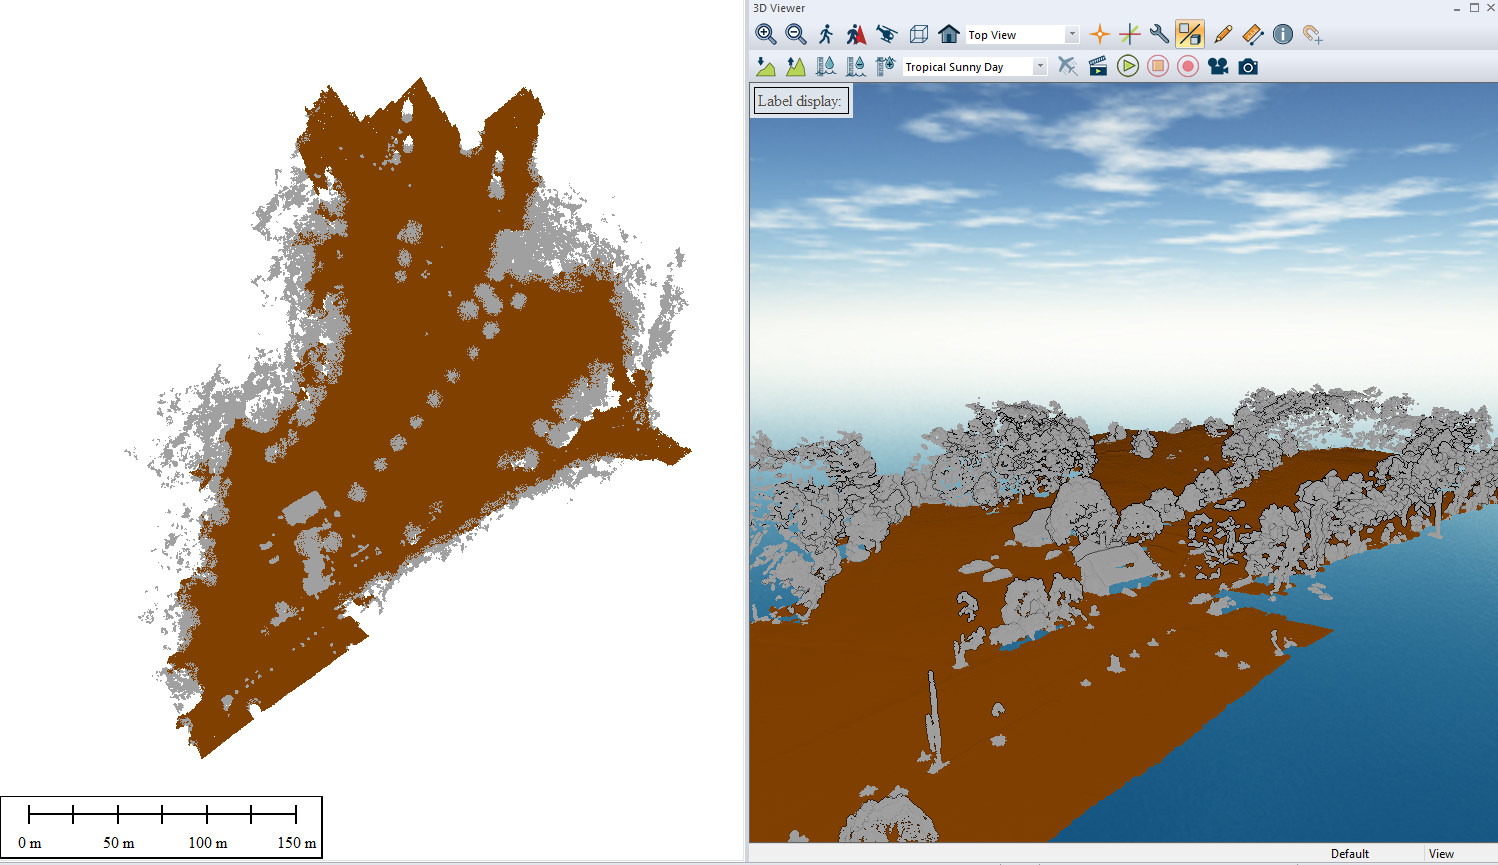Click the Default status bar entry
Viewport: 1498px width, 865px height.
click(x=1350, y=854)
